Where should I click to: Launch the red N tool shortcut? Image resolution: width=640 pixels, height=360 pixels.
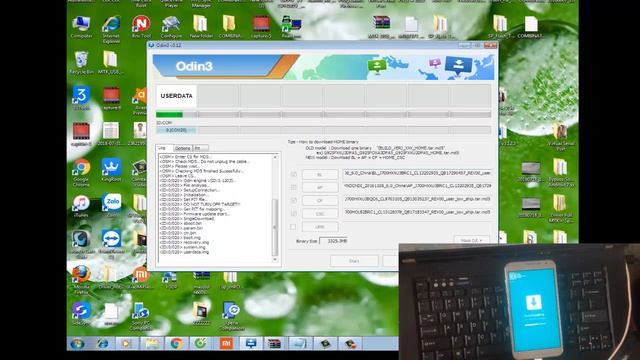tap(141, 27)
